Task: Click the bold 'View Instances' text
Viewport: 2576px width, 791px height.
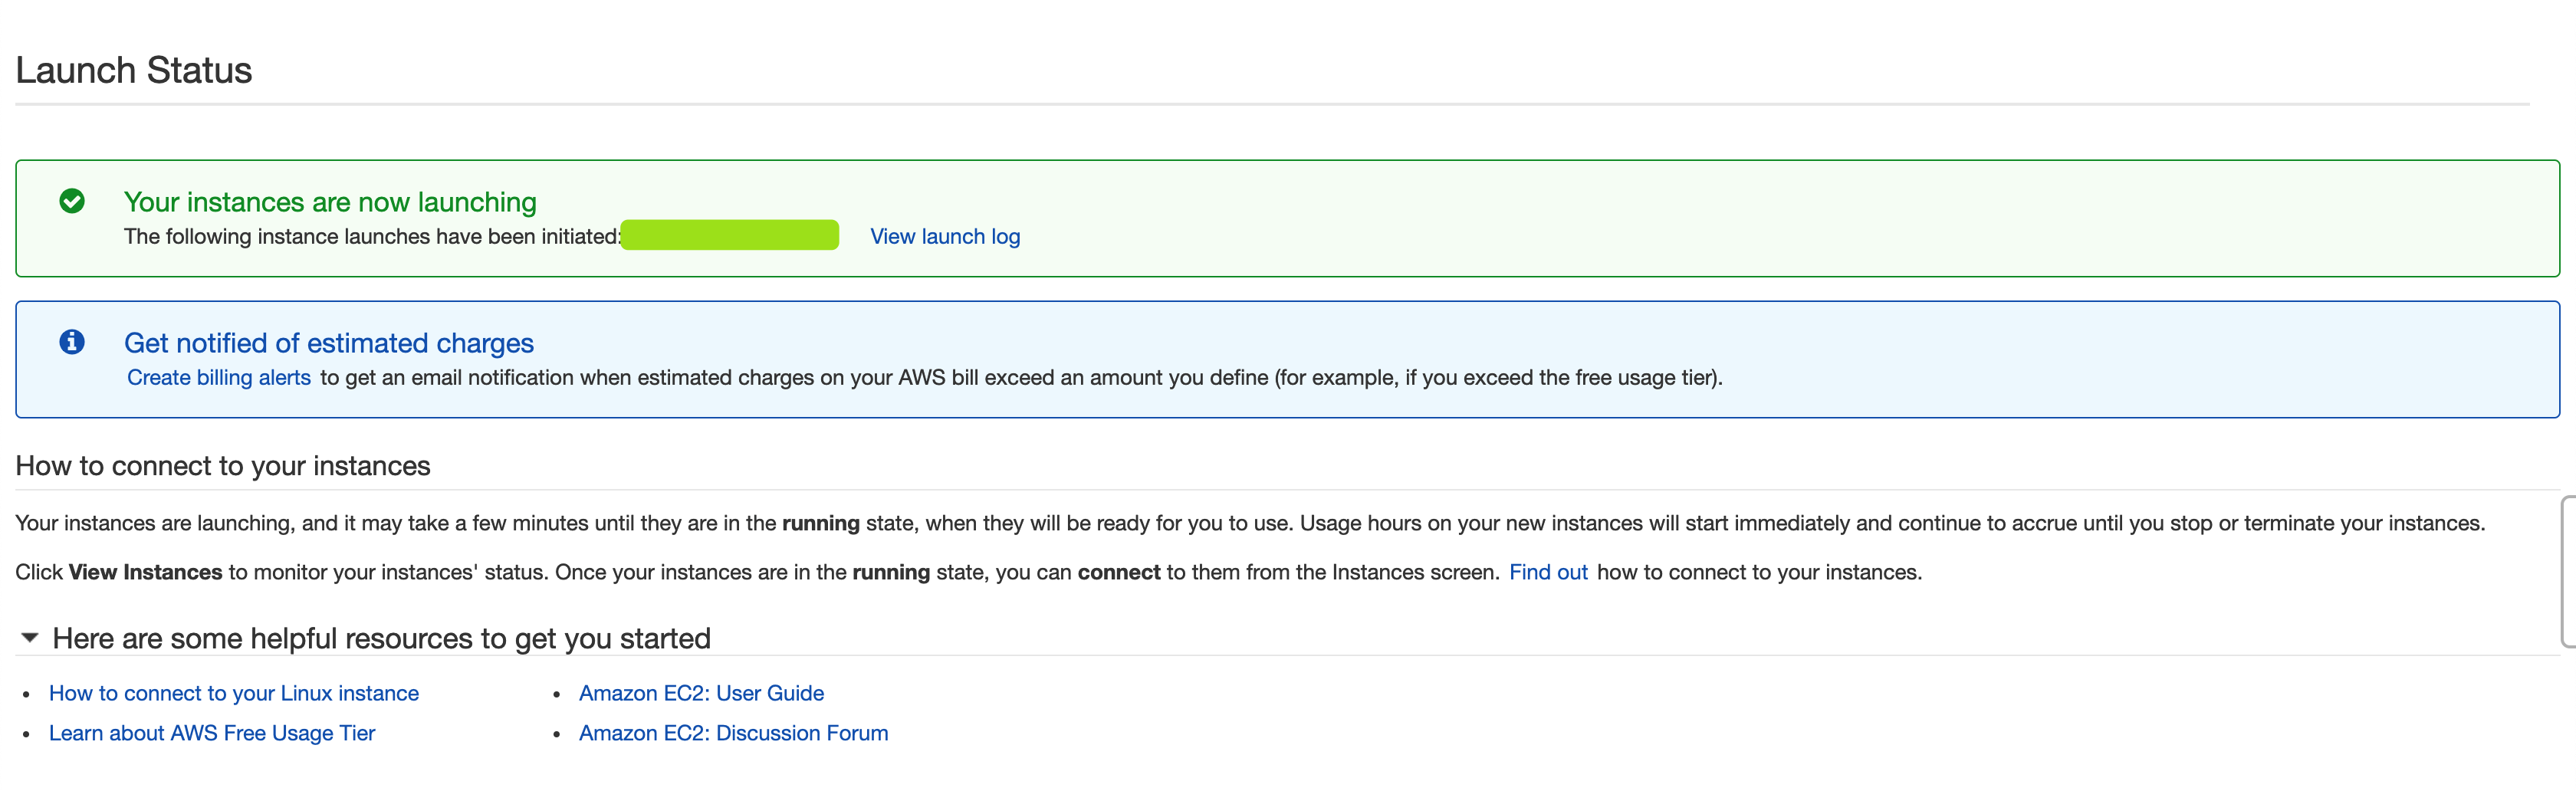Action: (x=145, y=572)
